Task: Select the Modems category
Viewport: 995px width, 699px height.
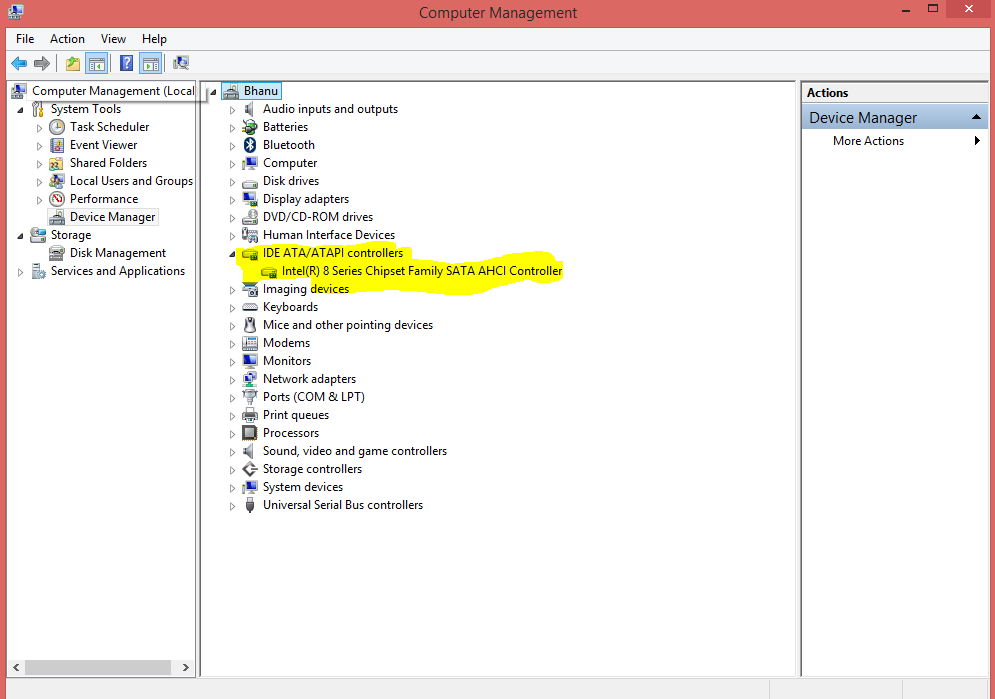Action: tap(286, 343)
